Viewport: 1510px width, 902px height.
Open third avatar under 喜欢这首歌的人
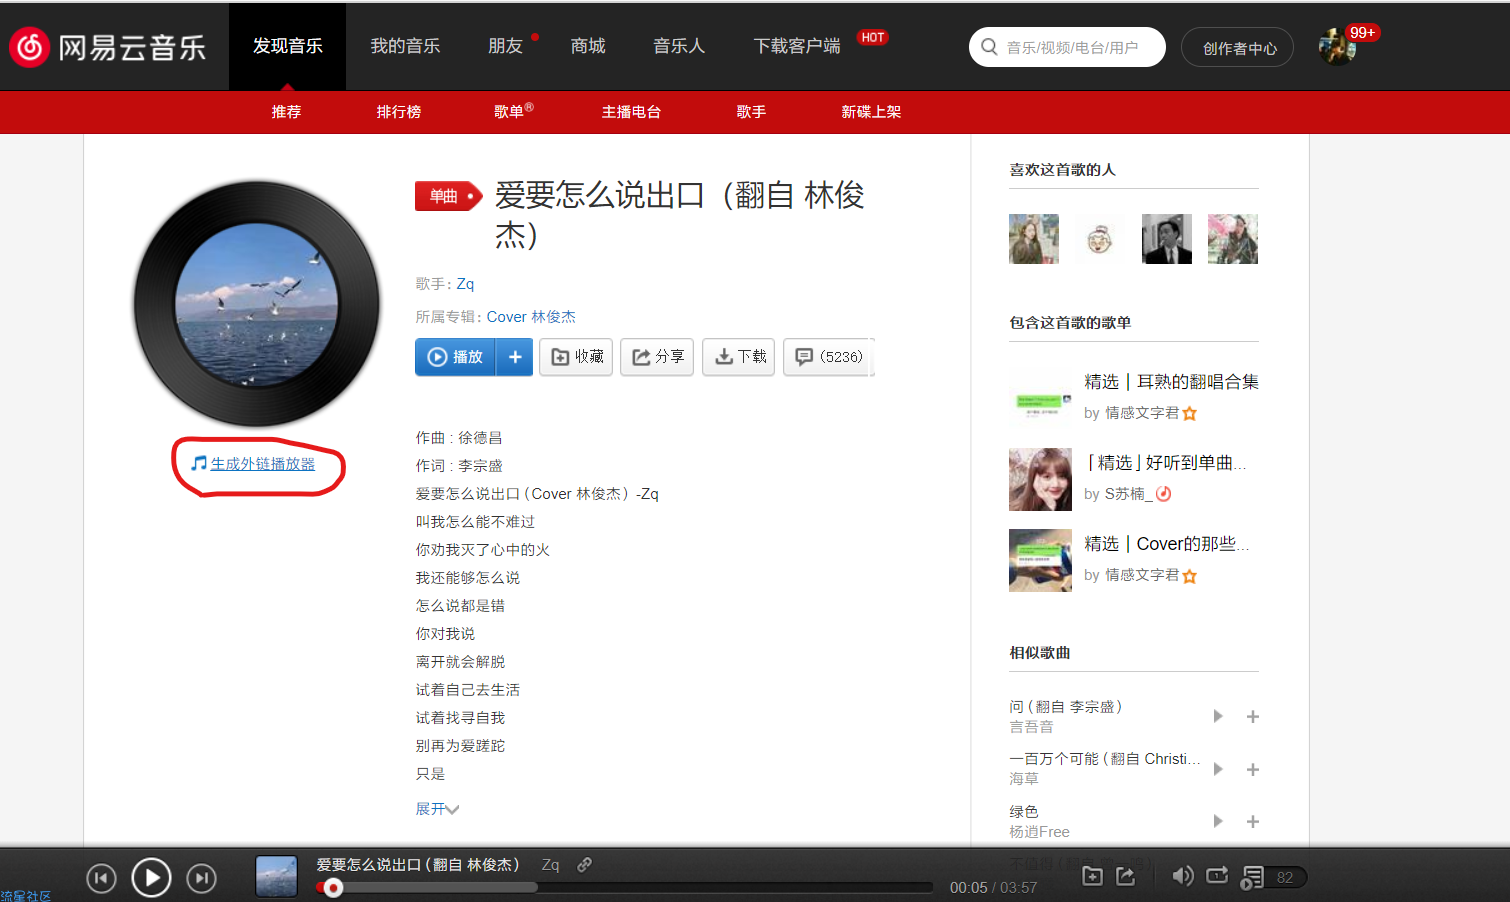[1167, 239]
